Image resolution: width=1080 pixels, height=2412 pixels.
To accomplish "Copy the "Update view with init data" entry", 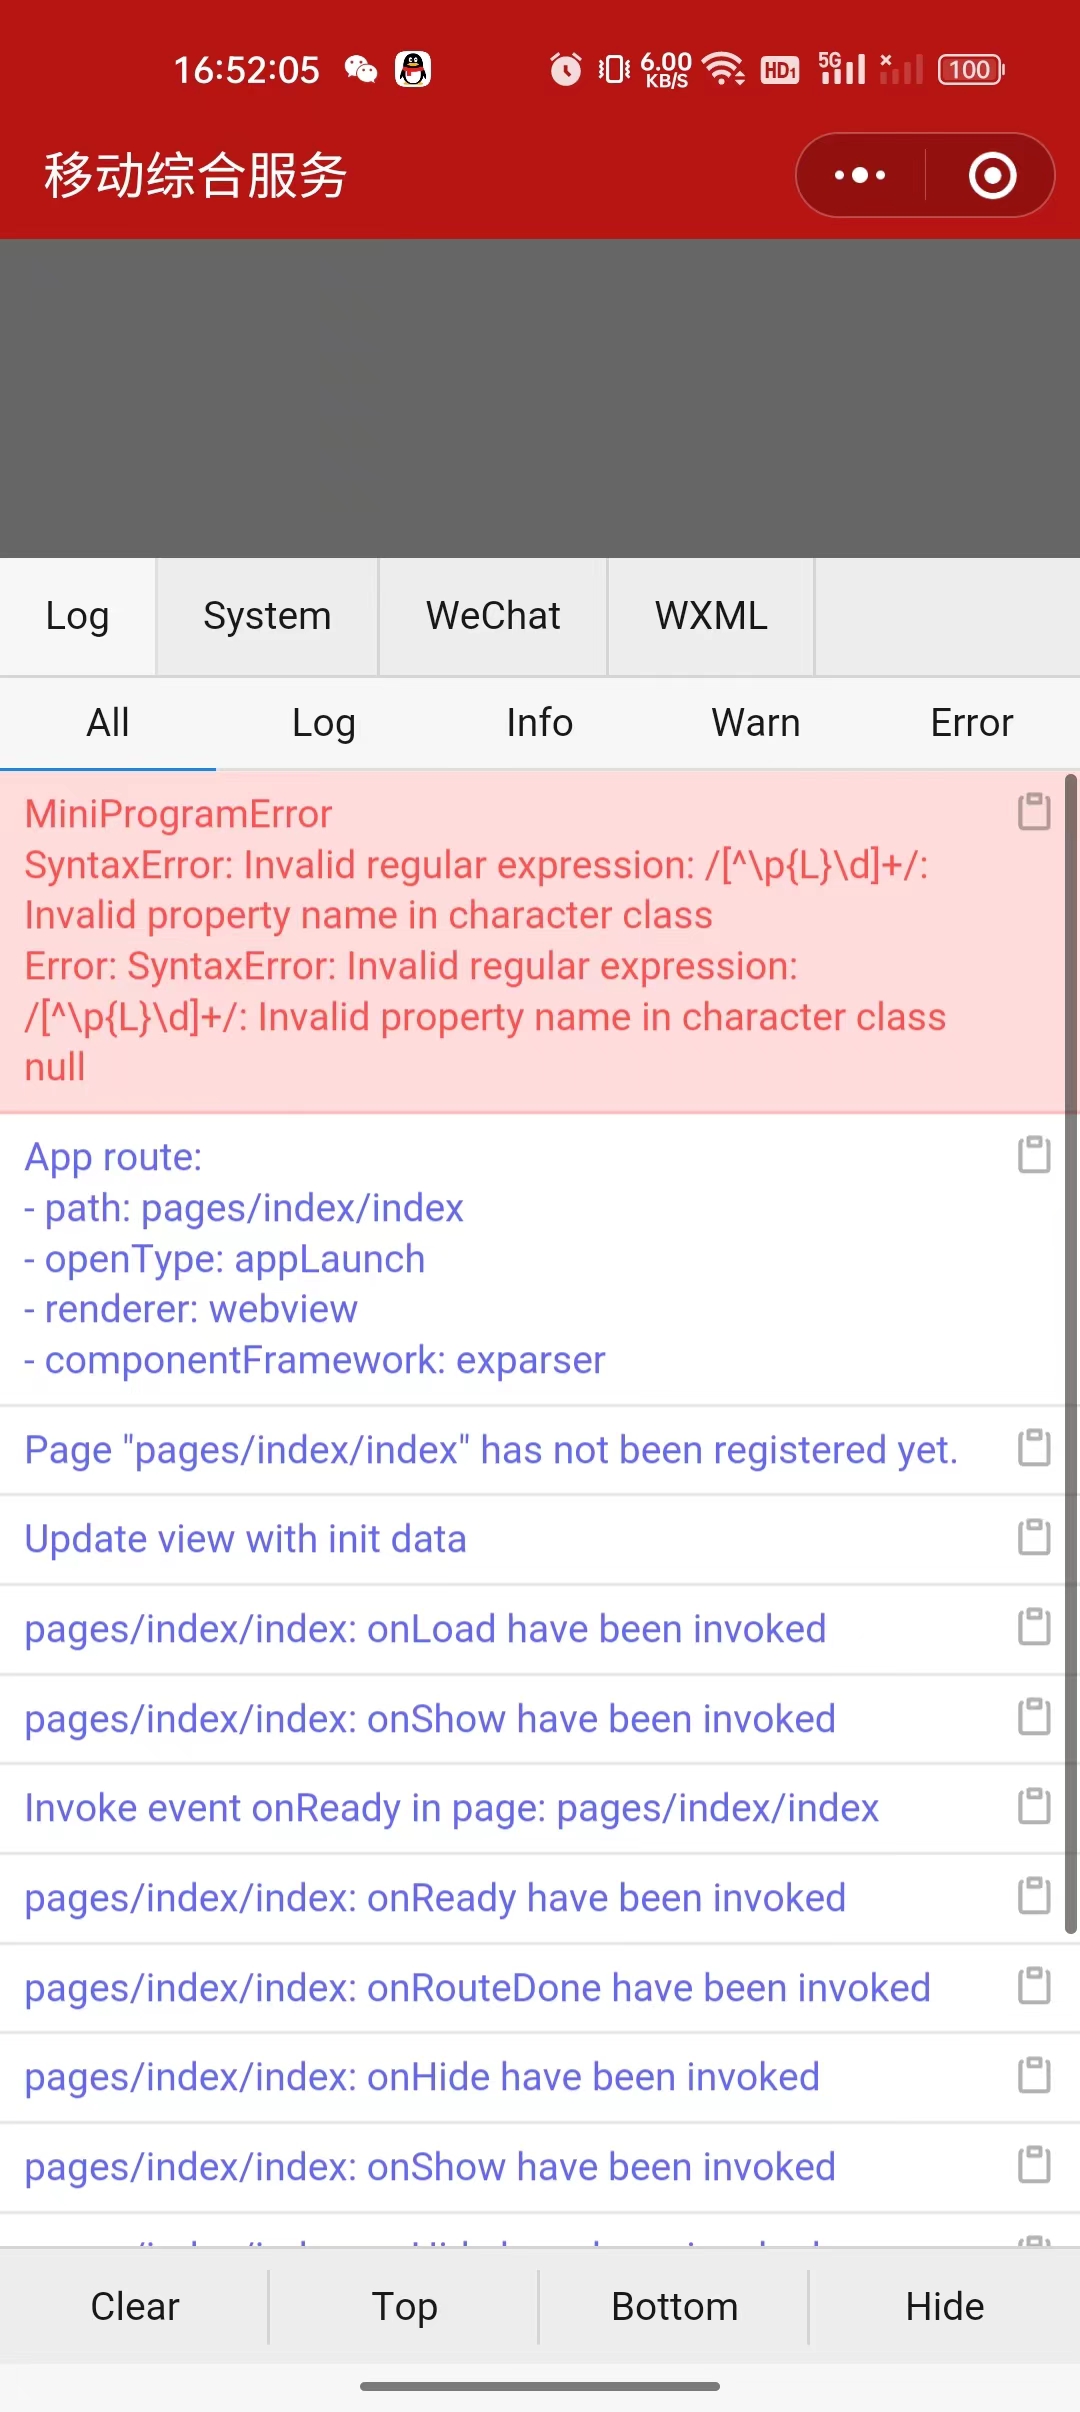I will coord(1035,1538).
